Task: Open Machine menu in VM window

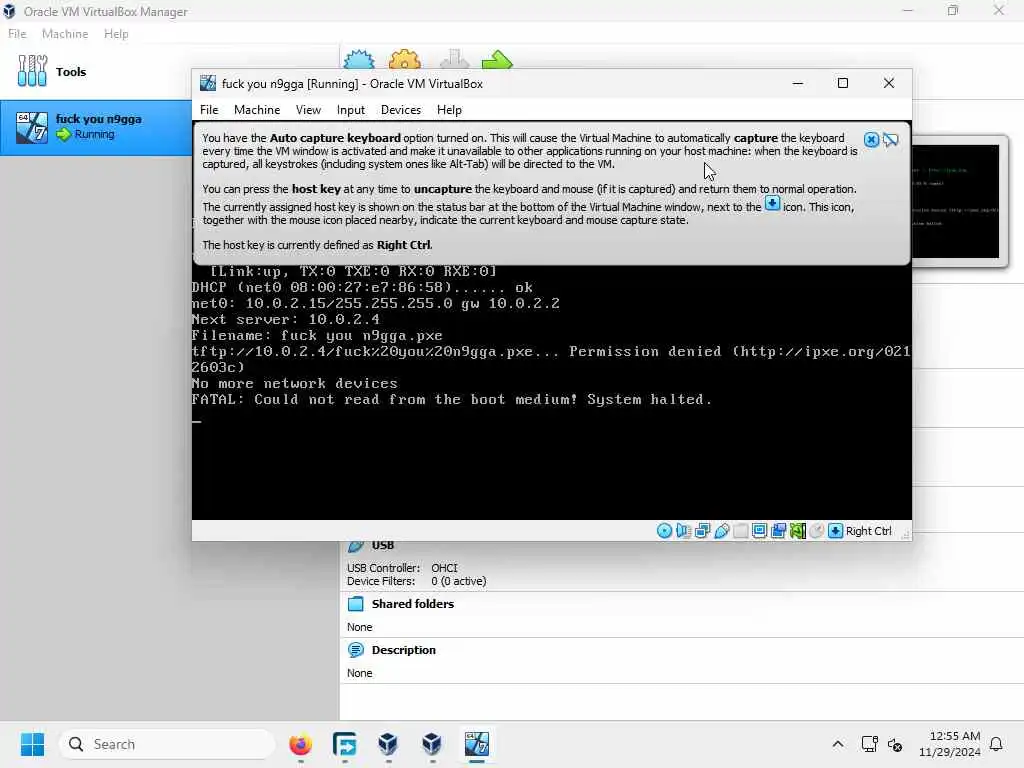Action: coord(257,110)
